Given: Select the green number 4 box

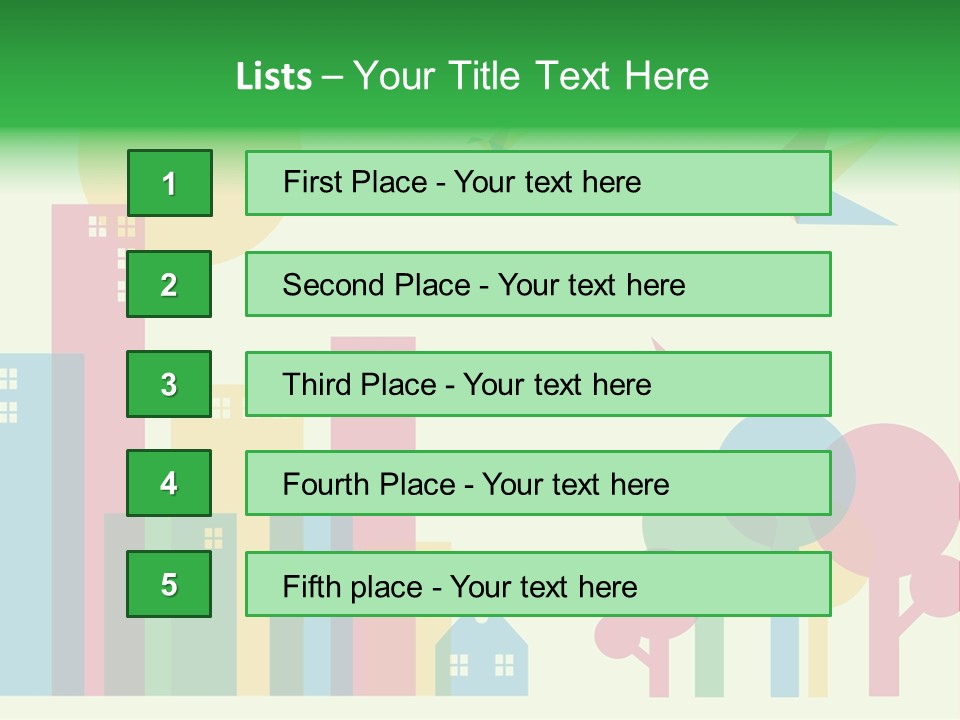Looking at the screenshot, I should pyautogui.click(x=169, y=483).
